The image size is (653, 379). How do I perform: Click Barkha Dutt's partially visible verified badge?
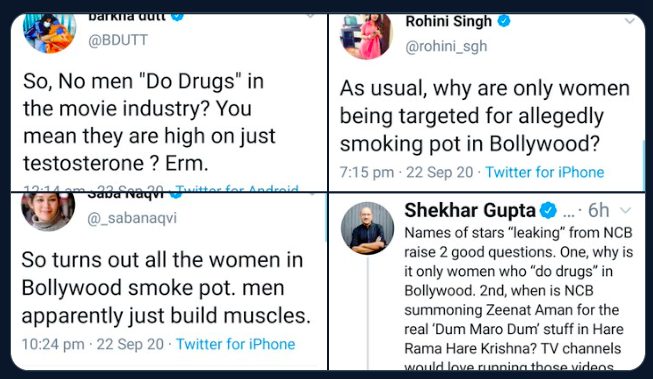pyautogui.click(x=178, y=17)
